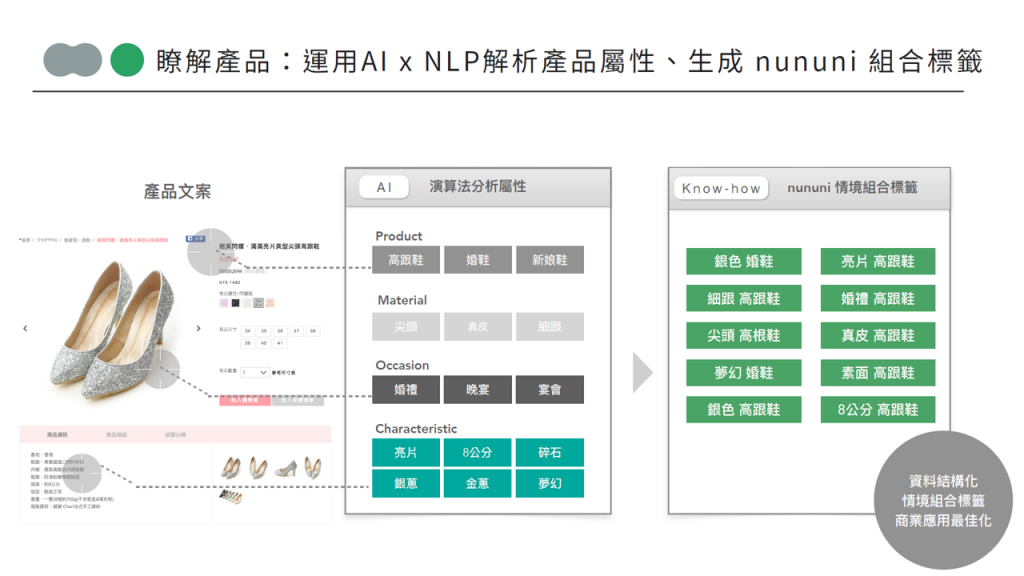This screenshot has height=576, width=1024.
Task: Select the 銀蔥 Characteristic tag
Action: [x=406, y=483]
